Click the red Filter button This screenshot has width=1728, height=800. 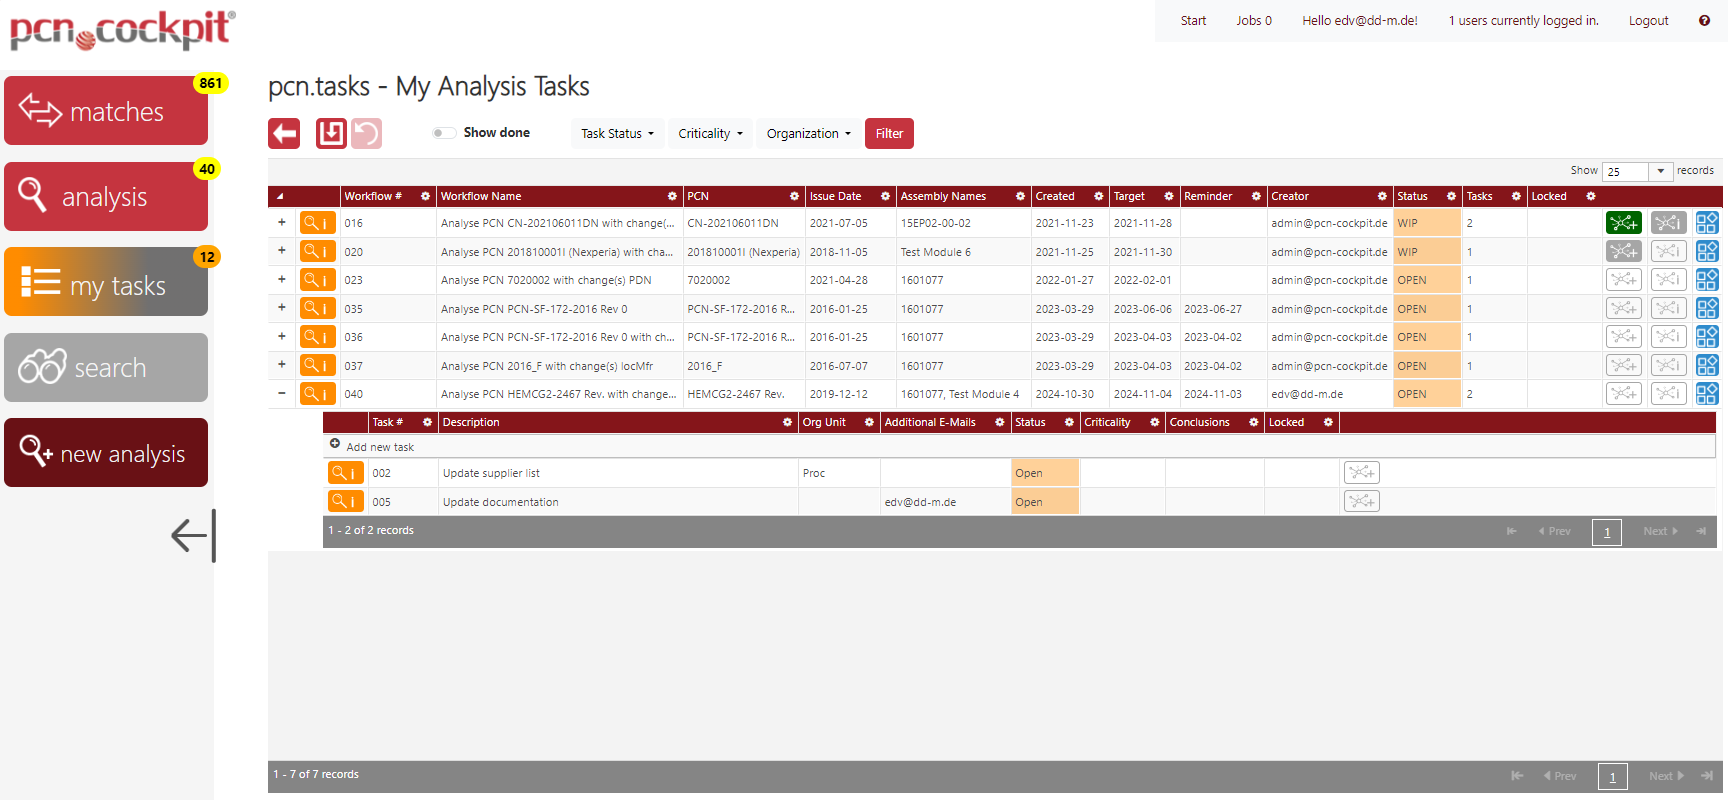pyautogui.click(x=889, y=134)
